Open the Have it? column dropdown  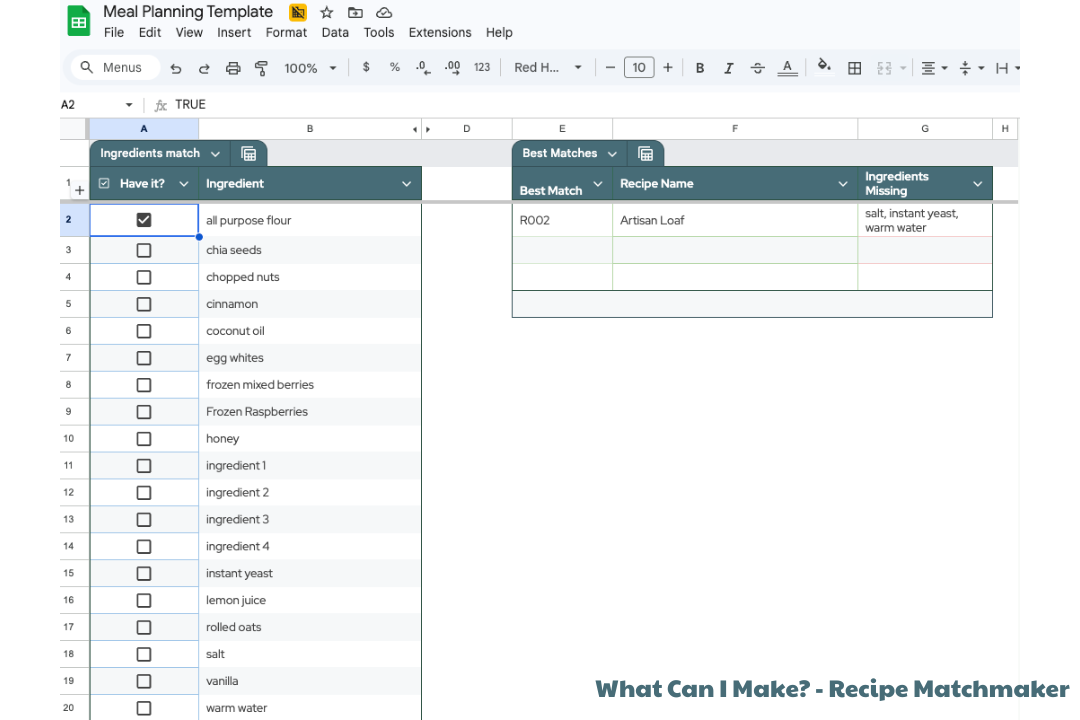pos(184,184)
